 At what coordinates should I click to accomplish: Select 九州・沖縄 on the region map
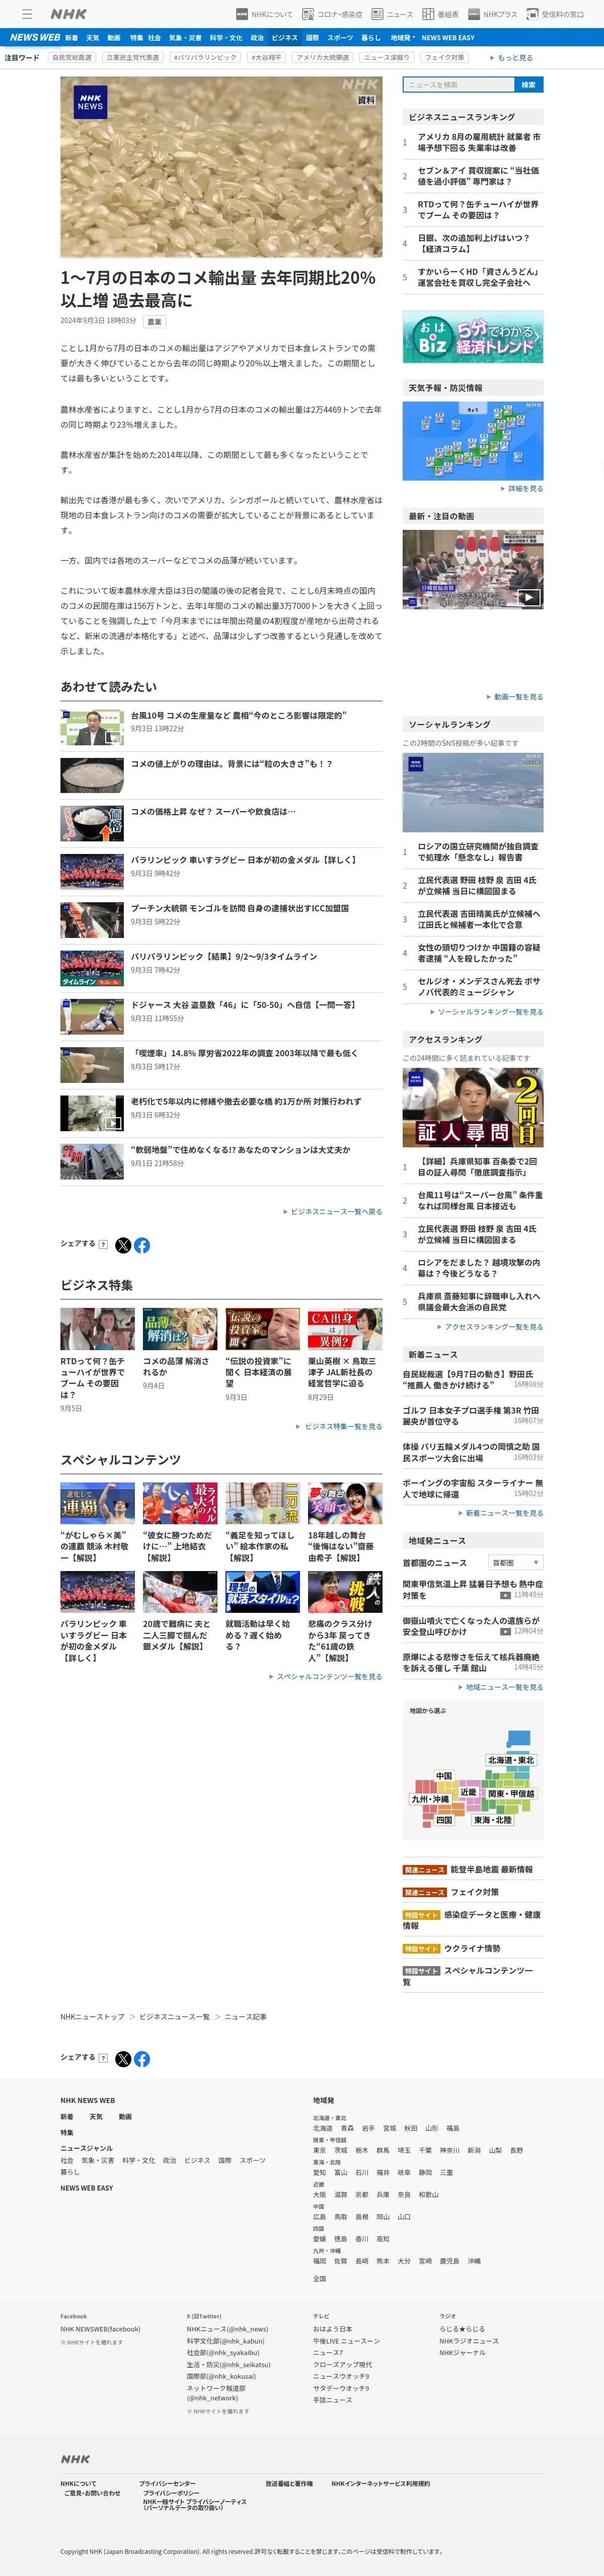pyautogui.click(x=430, y=1799)
